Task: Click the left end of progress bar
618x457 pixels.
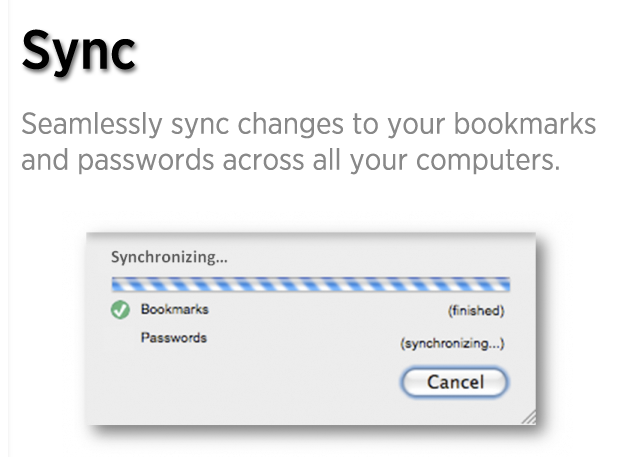Action: click(x=117, y=284)
